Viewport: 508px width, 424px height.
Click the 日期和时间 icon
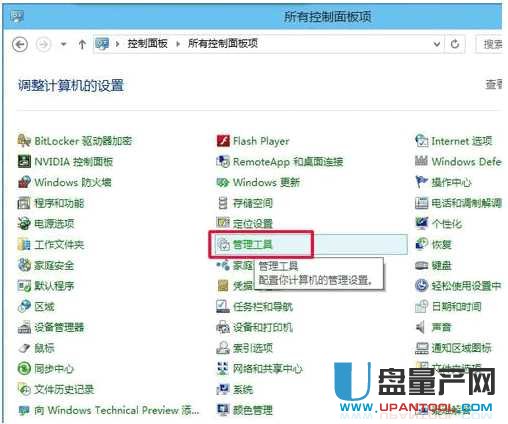[x=421, y=307]
